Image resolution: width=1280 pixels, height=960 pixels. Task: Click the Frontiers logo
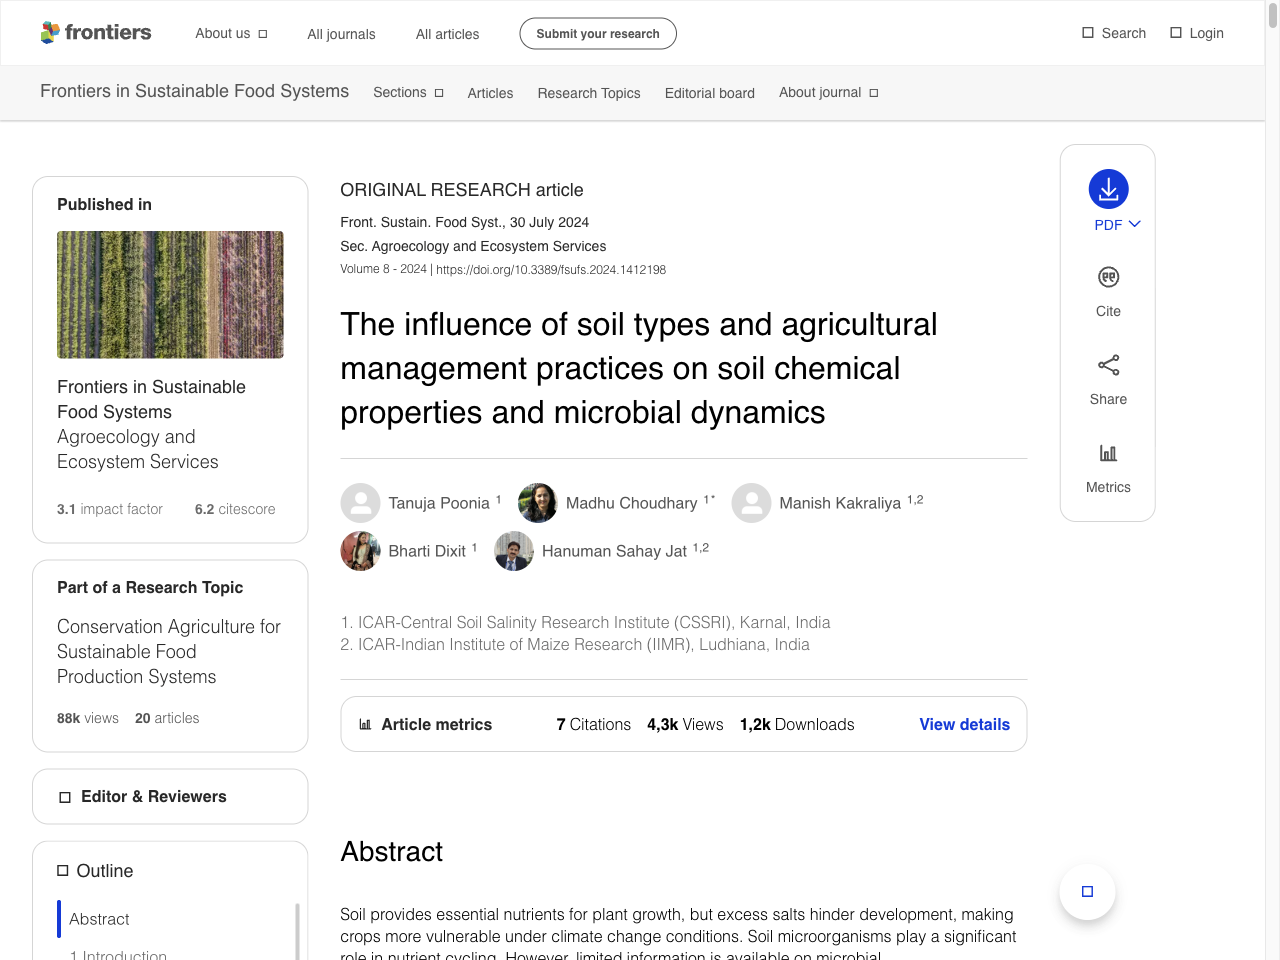click(x=96, y=32)
